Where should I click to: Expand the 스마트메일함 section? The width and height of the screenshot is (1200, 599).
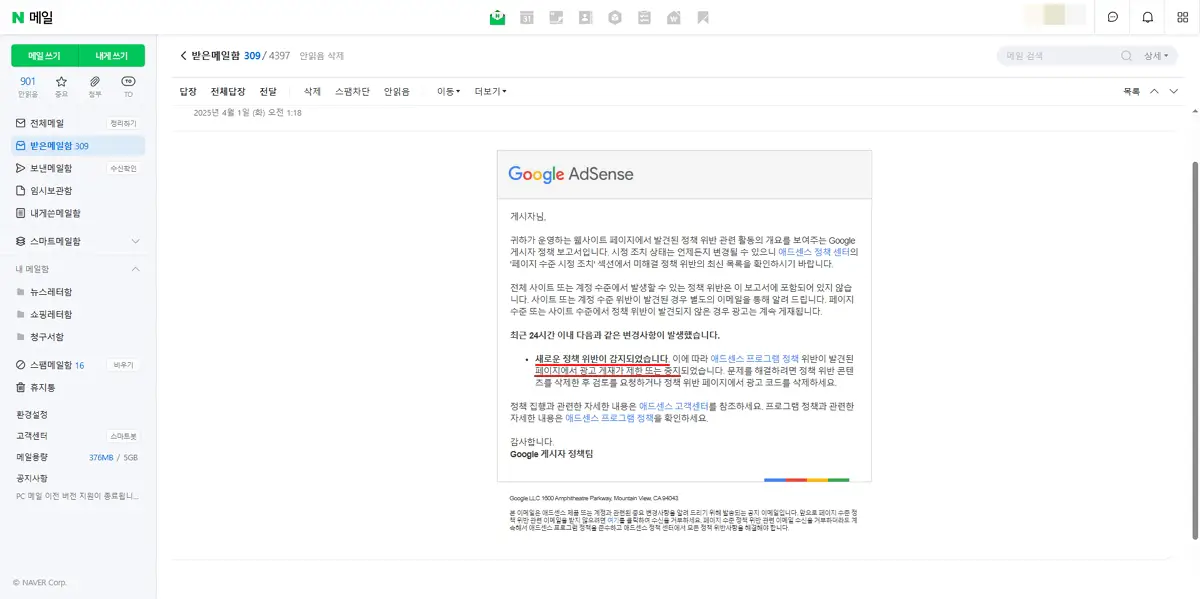[x=135, y=241]
